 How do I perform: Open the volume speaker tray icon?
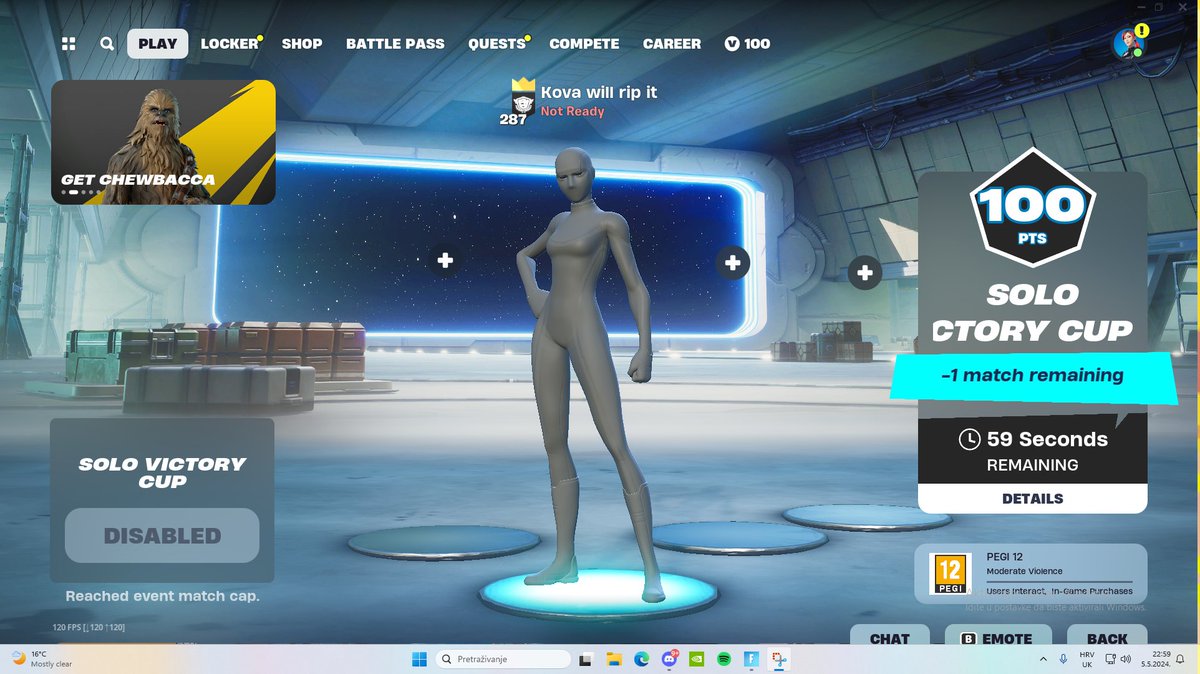click(1128, 659)
